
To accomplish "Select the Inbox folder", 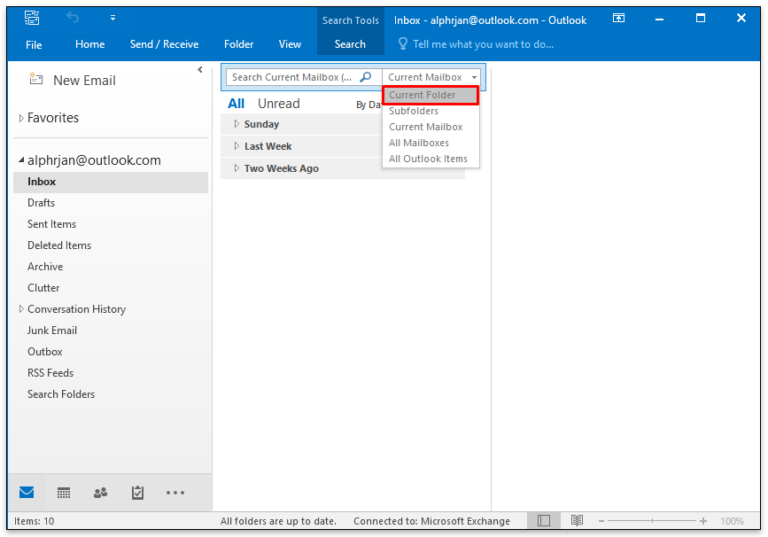I will 111,182.
